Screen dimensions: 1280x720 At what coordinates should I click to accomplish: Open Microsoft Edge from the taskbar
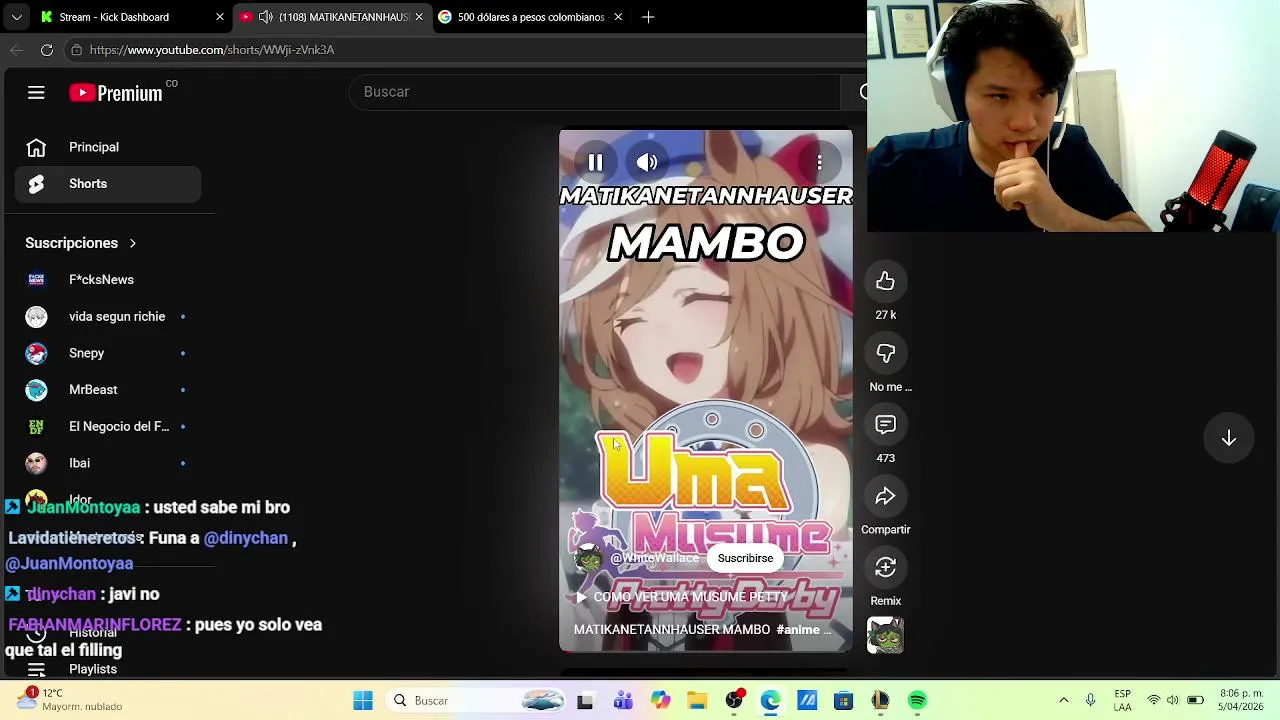(770, 701)
